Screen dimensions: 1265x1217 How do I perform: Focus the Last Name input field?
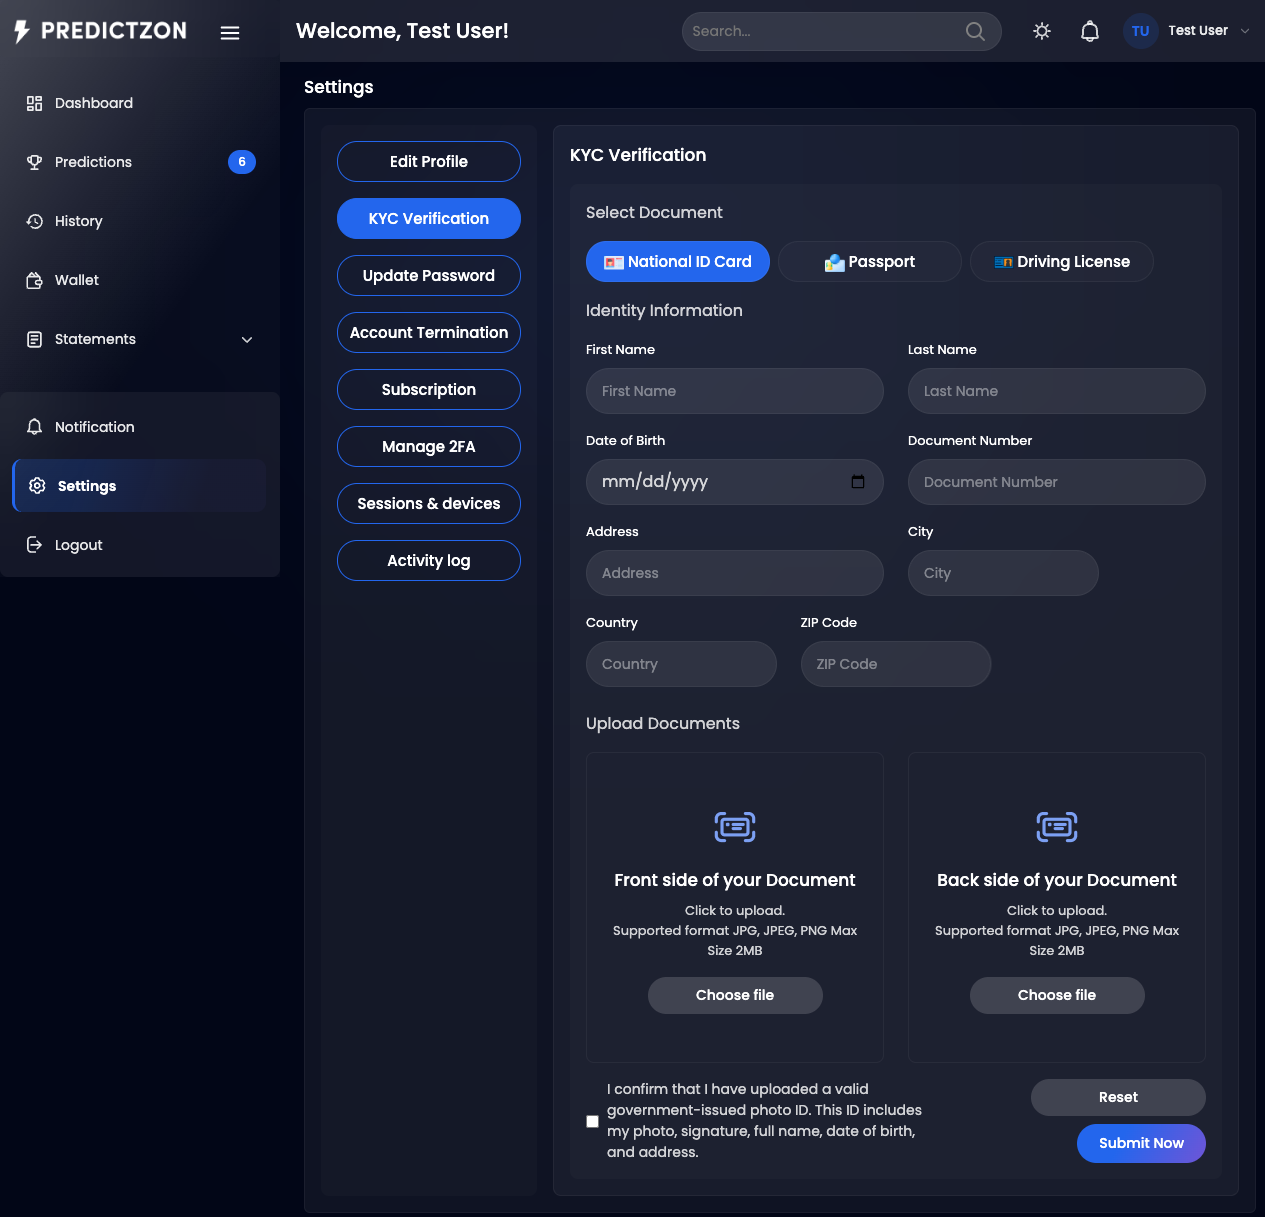coord(1057,391)
